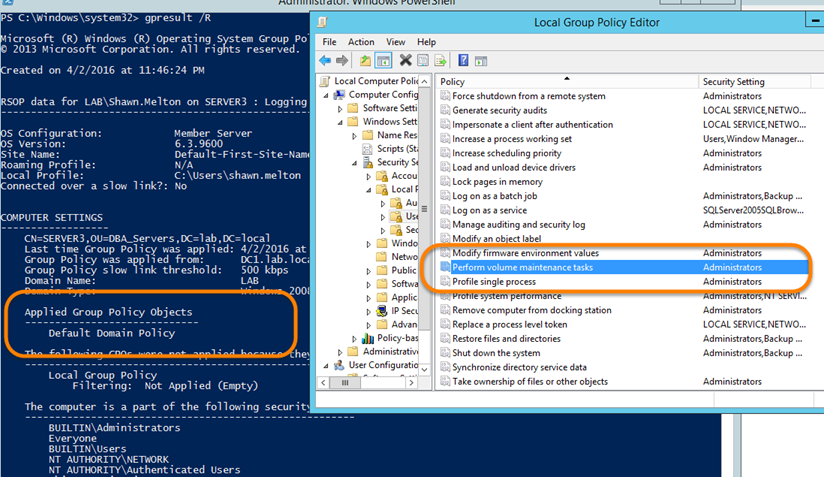Image resolution: width=824 pixels, height=477 pixels.
Task: Click the IP Security shield icon in tree
Action: pos(382,310)
